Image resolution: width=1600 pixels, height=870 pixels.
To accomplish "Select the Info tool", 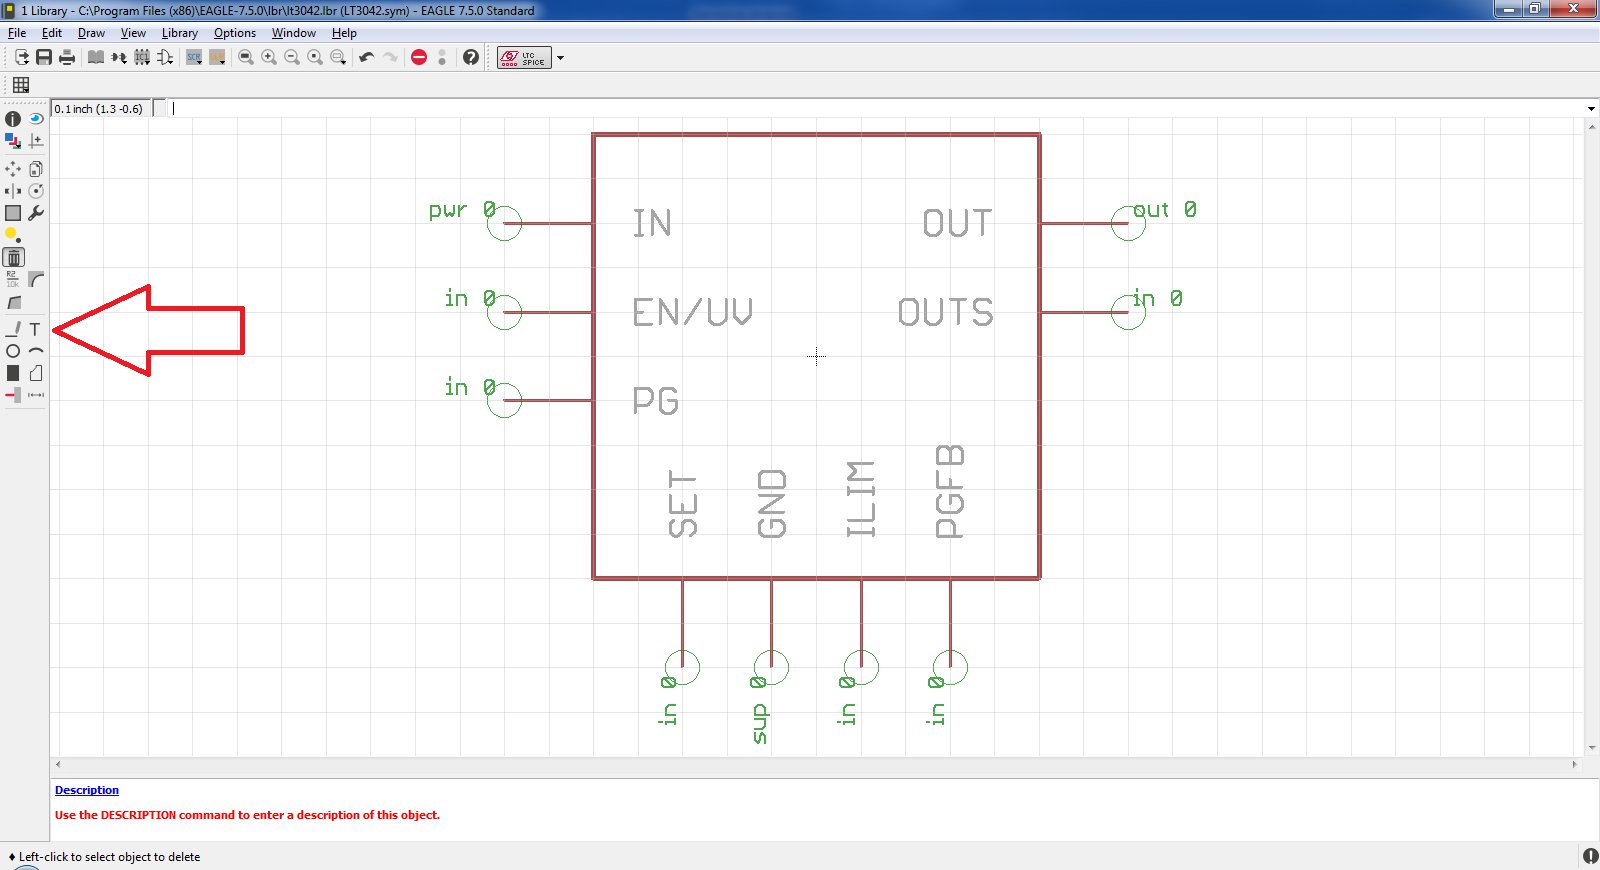I will [13, 119].
